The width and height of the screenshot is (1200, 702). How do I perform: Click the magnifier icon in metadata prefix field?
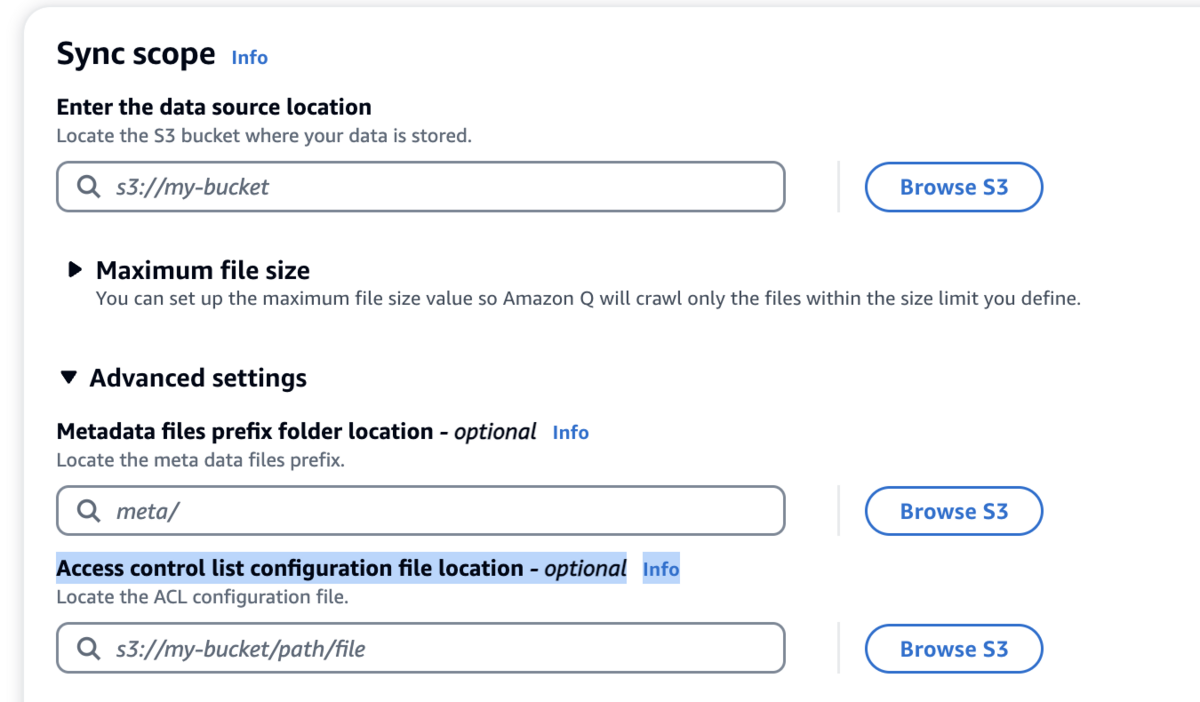click(89, 511)
